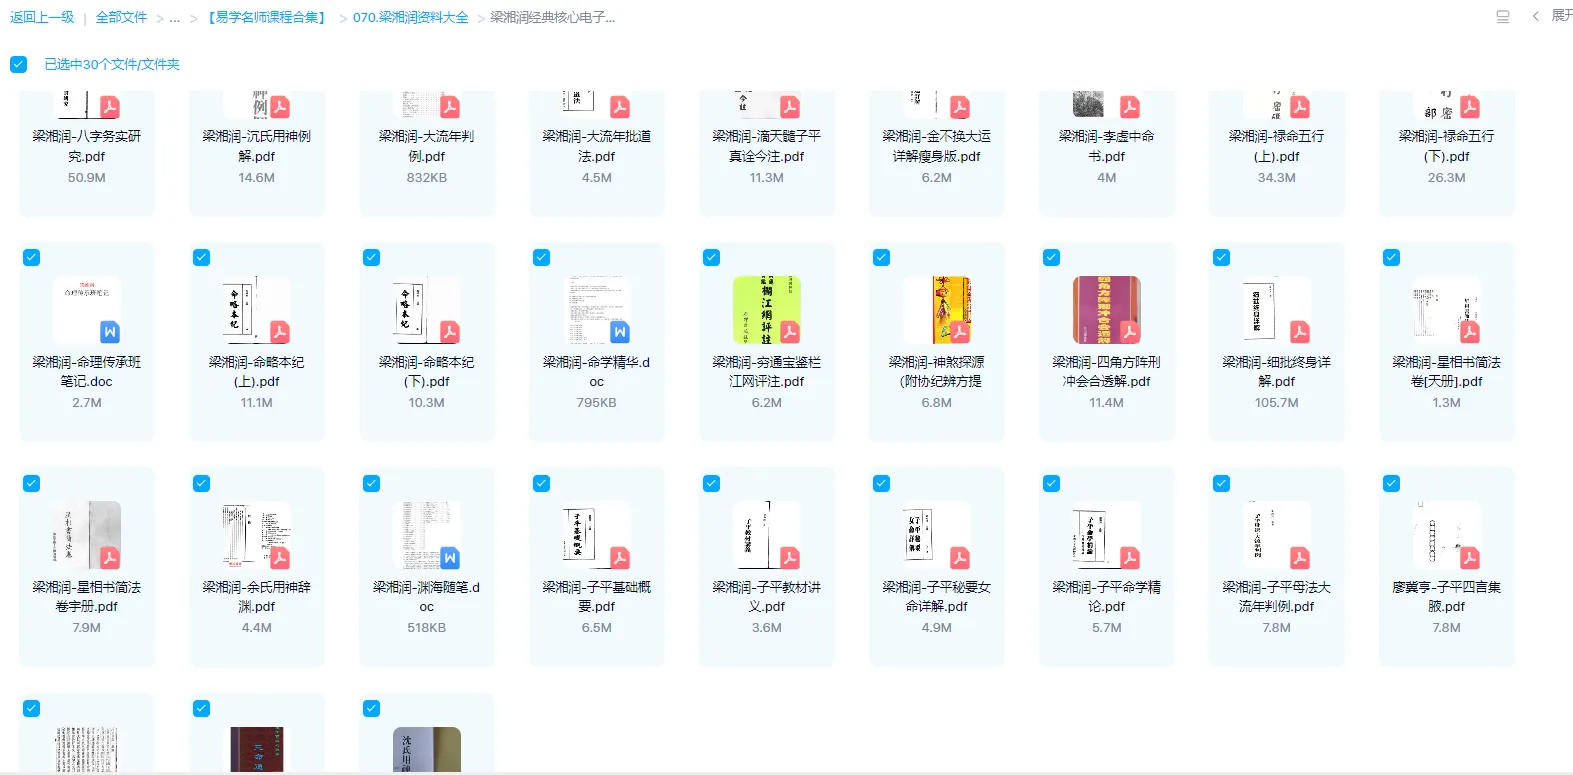The height and width of the screenshot is (775, 1573).
Task: Click the filename 梁湘润-李虚中命书.pdf
Action: 1107,146
